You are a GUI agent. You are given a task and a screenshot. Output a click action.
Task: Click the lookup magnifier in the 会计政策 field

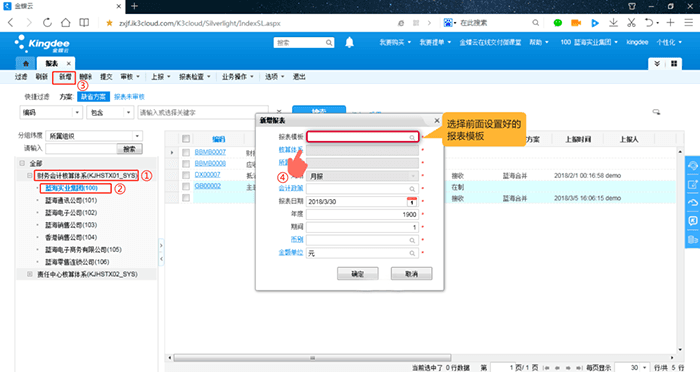pyautogui.click(x=412, y=189)
